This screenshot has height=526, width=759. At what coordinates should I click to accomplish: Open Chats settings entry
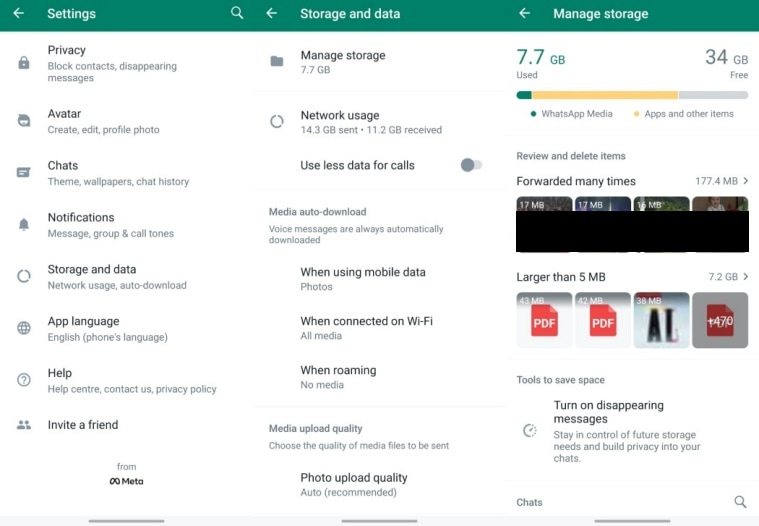click(126, 173)
